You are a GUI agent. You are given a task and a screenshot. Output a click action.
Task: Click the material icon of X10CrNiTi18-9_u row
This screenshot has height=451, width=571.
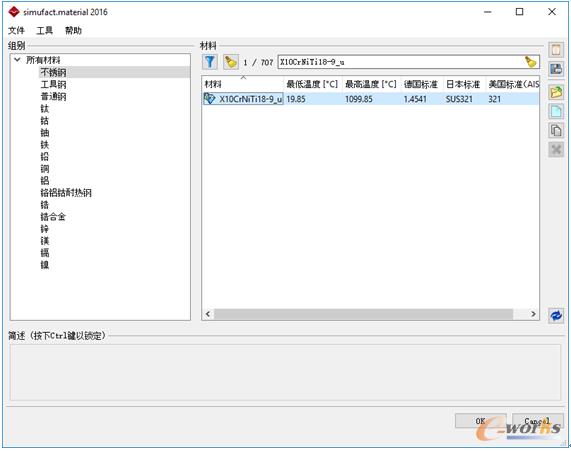(x=209, y=99)
